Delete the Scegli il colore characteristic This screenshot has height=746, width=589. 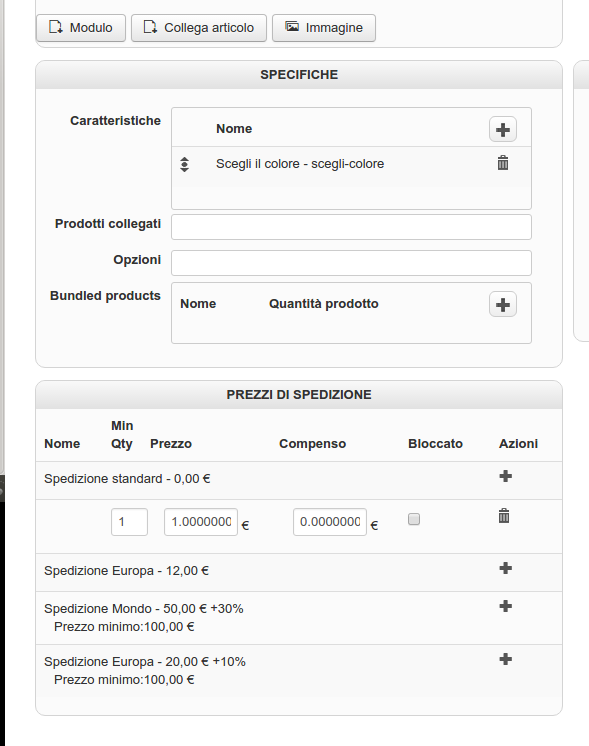click(503, 163)
